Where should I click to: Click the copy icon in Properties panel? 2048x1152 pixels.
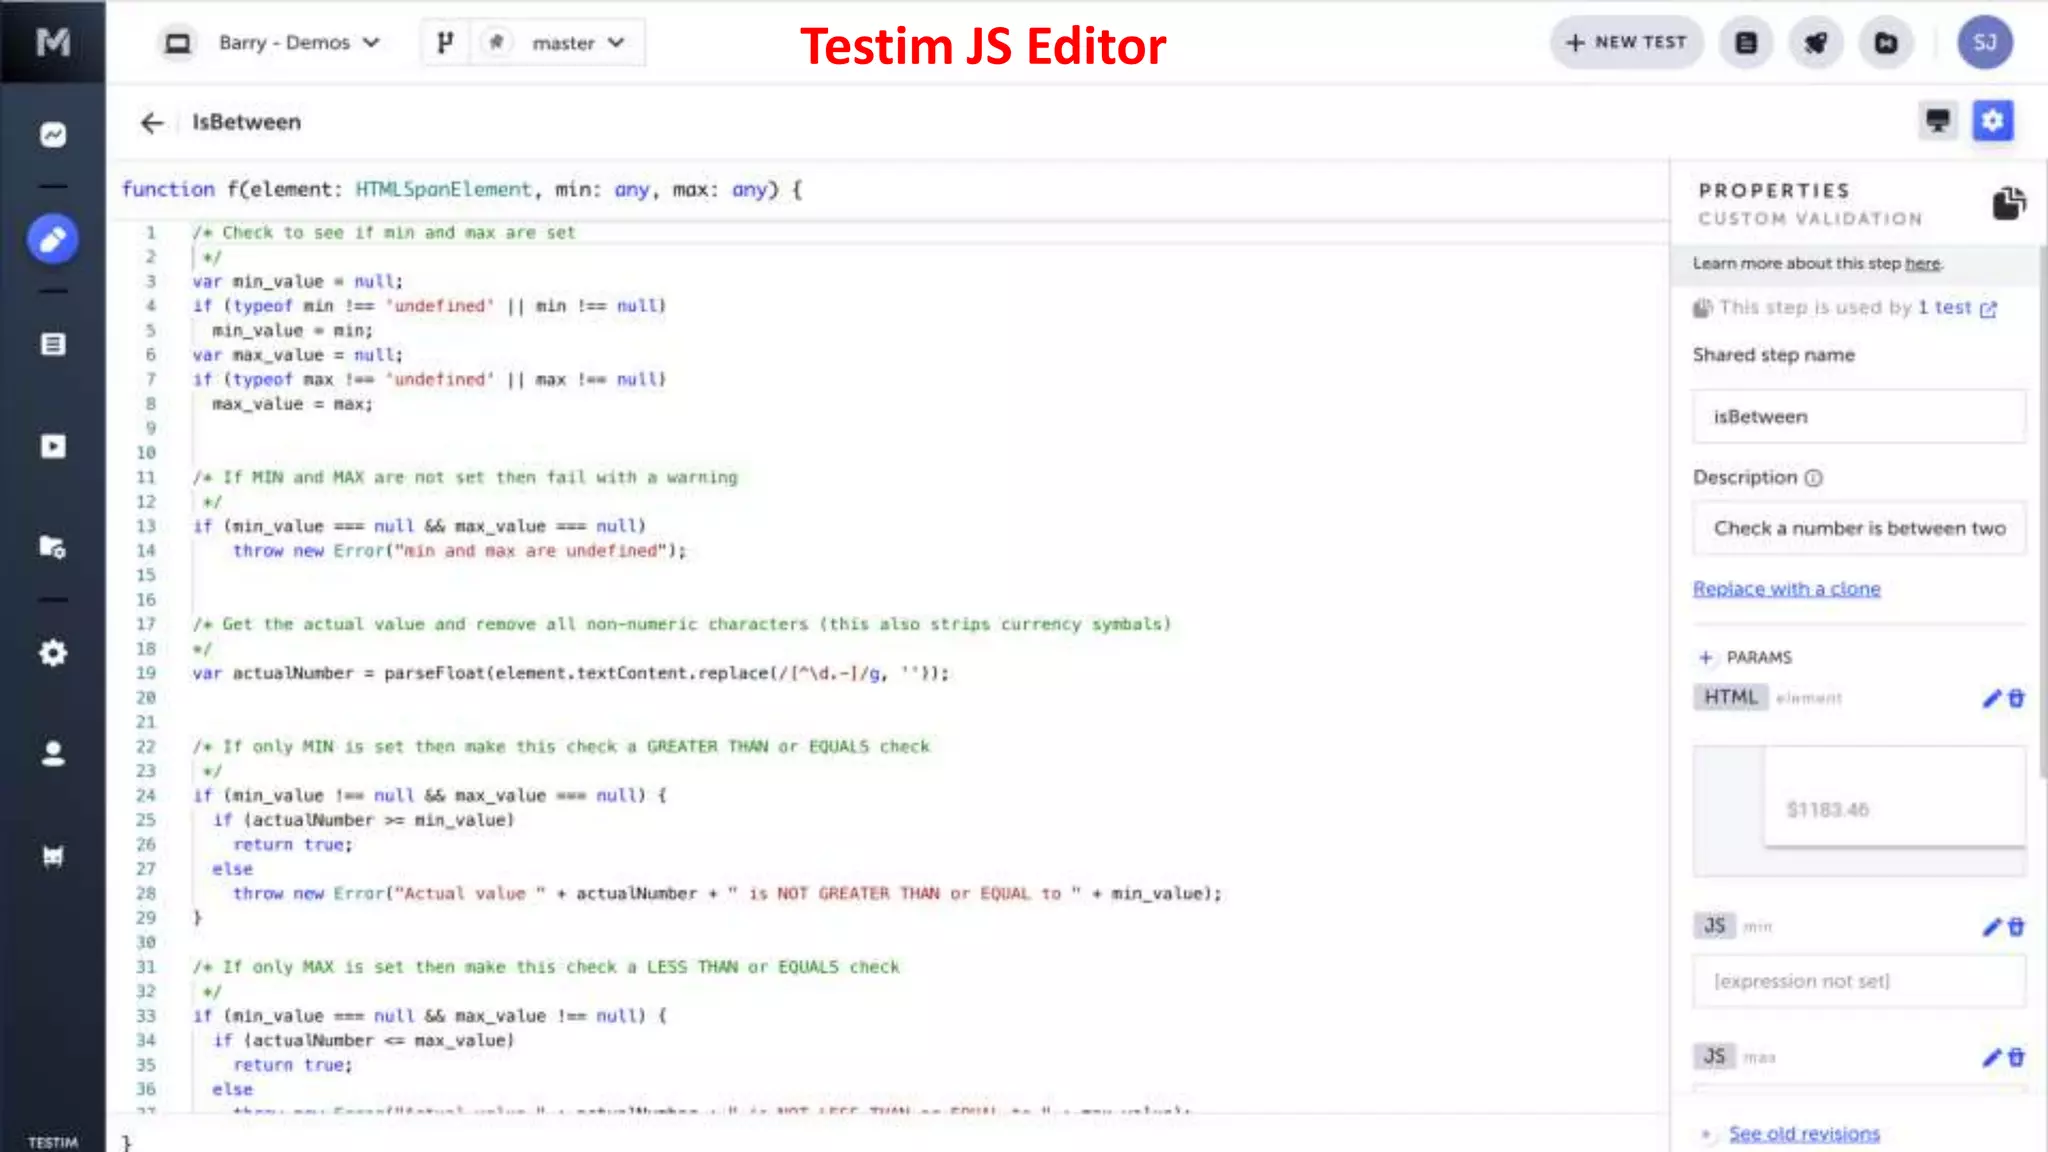2008,203
